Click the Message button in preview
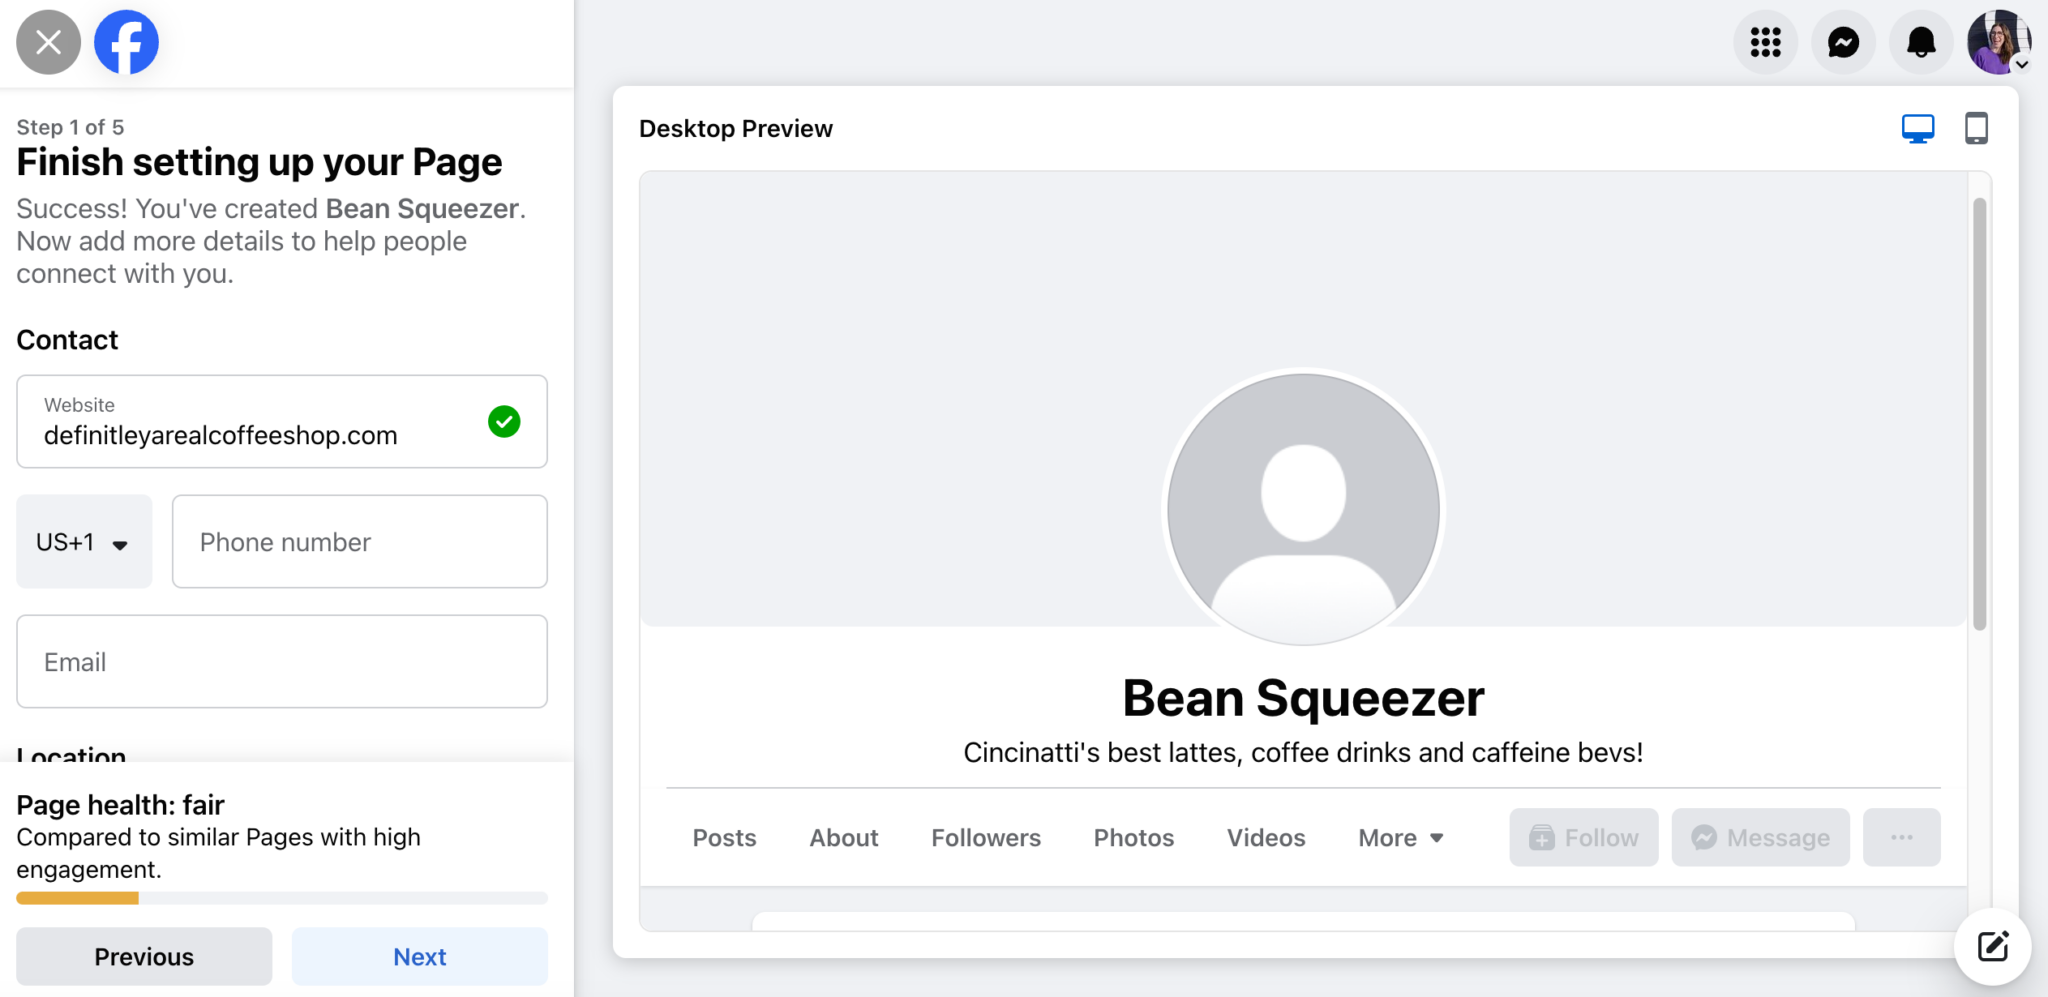 (x=1759, y=837)
